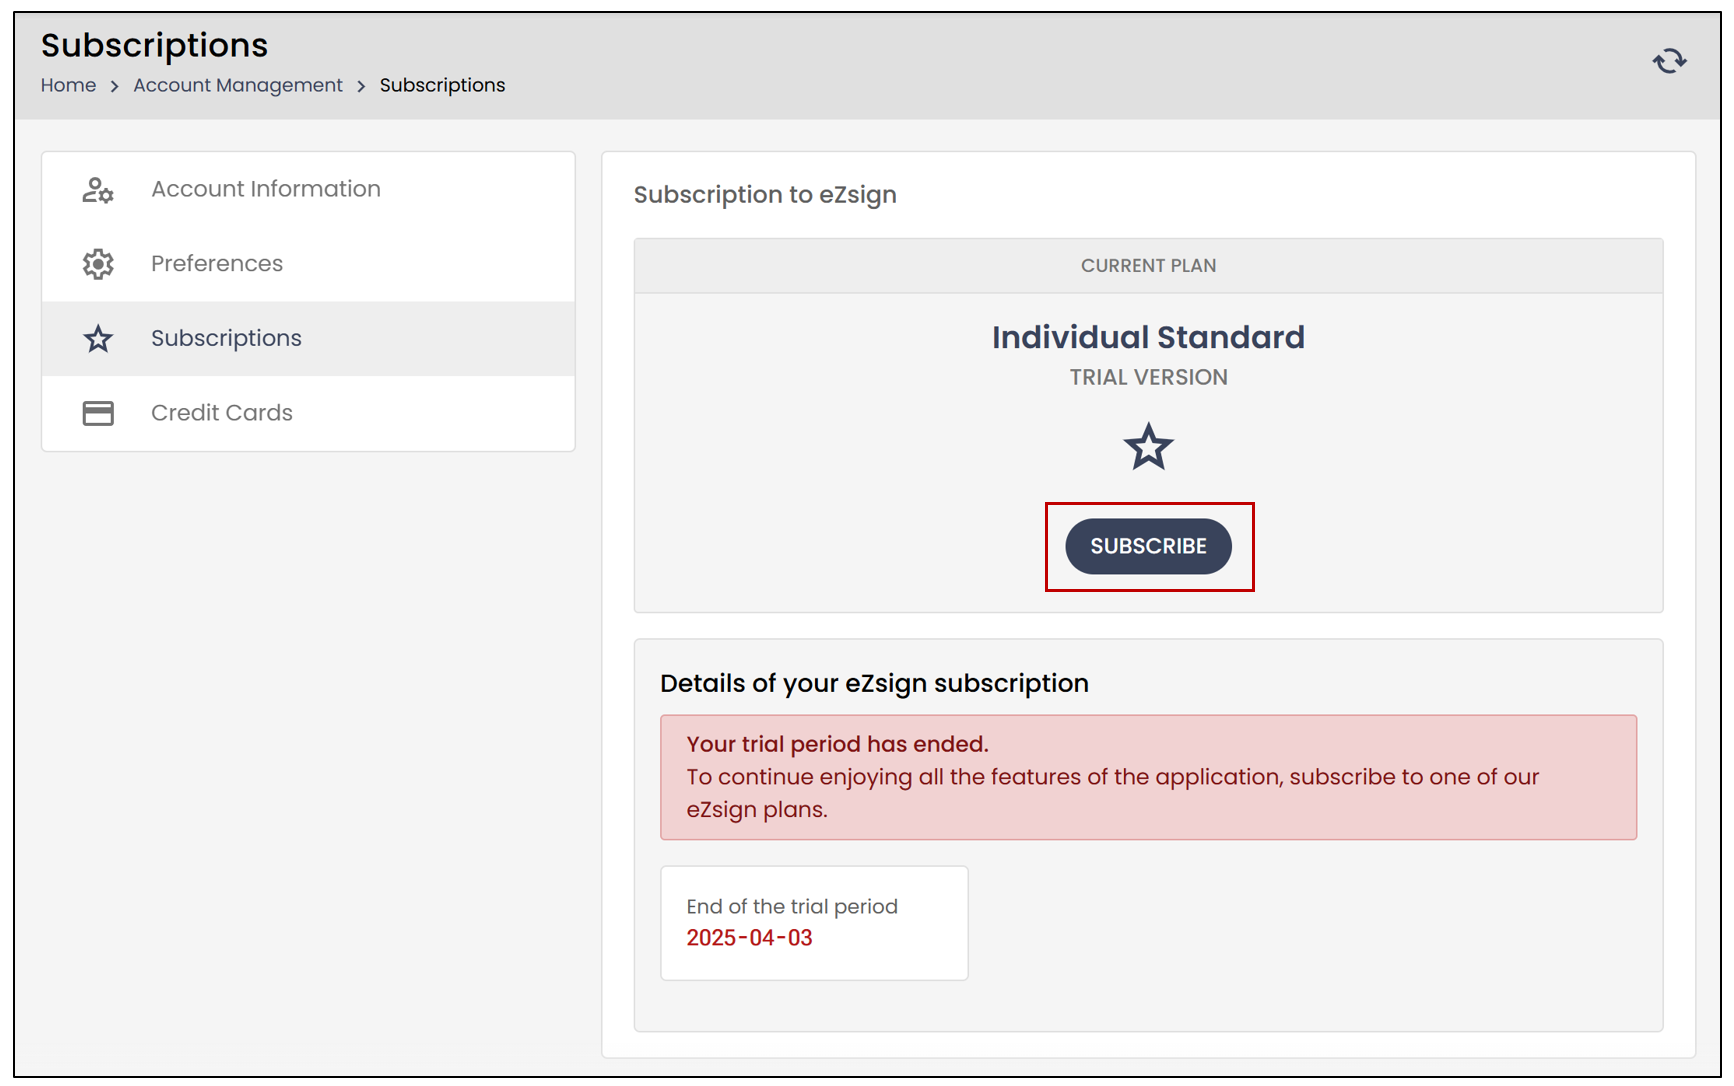Open Account Management breadcrumb link

point(238,85)
